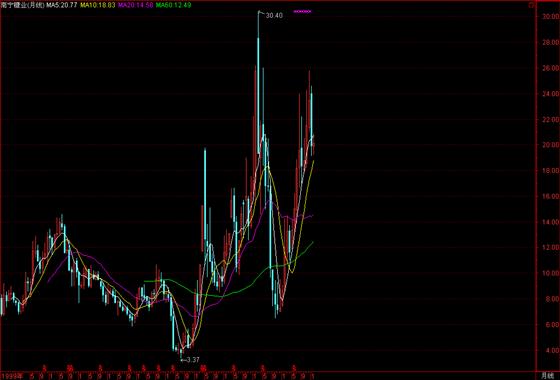
Task: Click the 4.00 price axis label
Action: (x=550, y=350)
